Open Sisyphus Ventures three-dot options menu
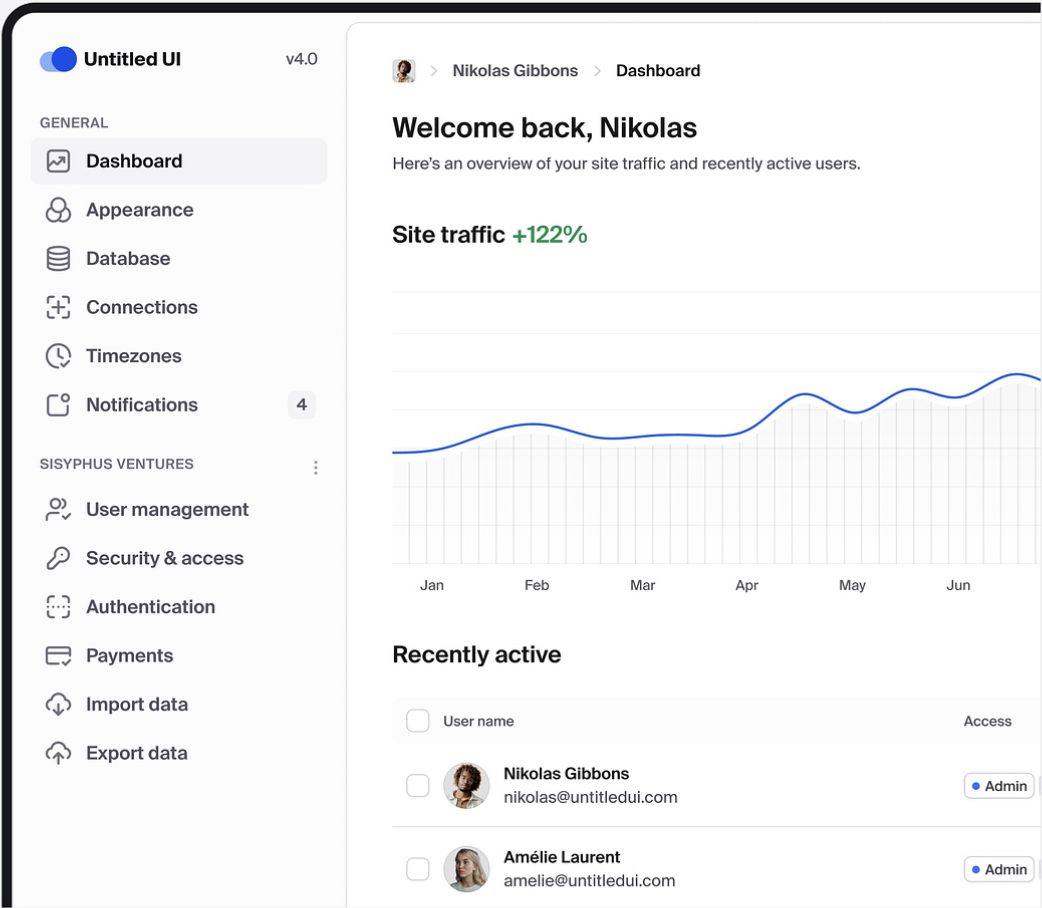This screenshot has width=1042, height=908. [316, 467]
